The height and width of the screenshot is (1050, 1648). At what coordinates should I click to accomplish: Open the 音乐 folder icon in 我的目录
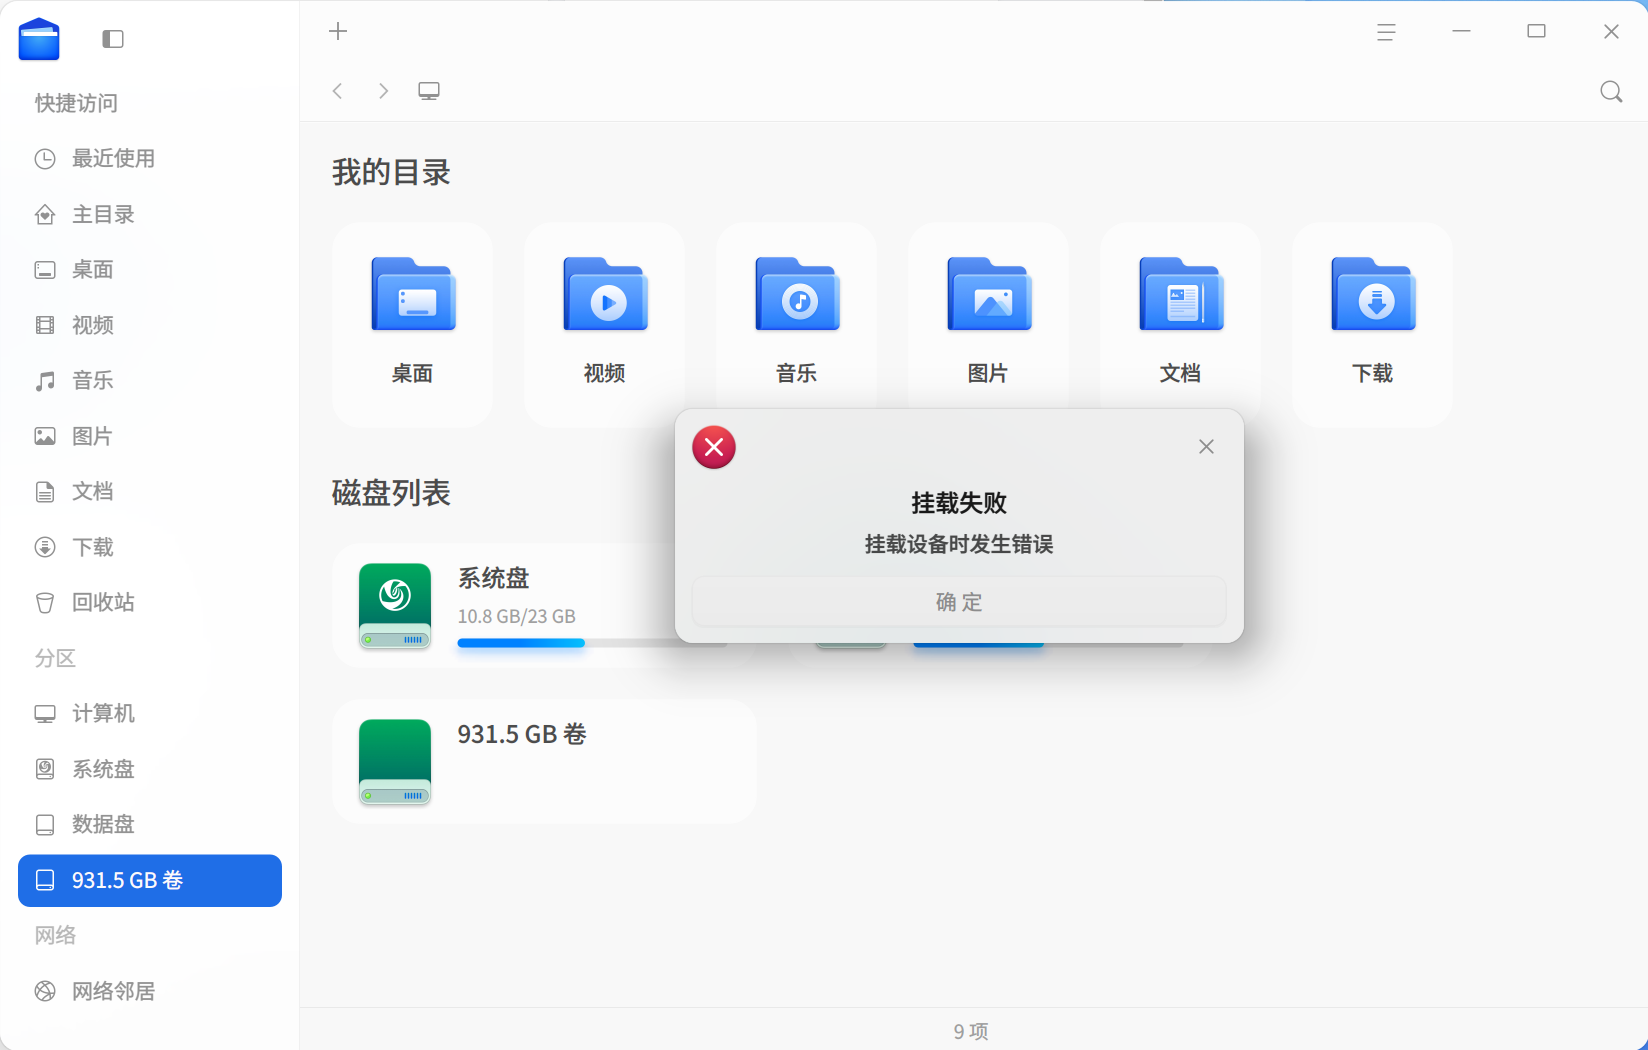797,294
